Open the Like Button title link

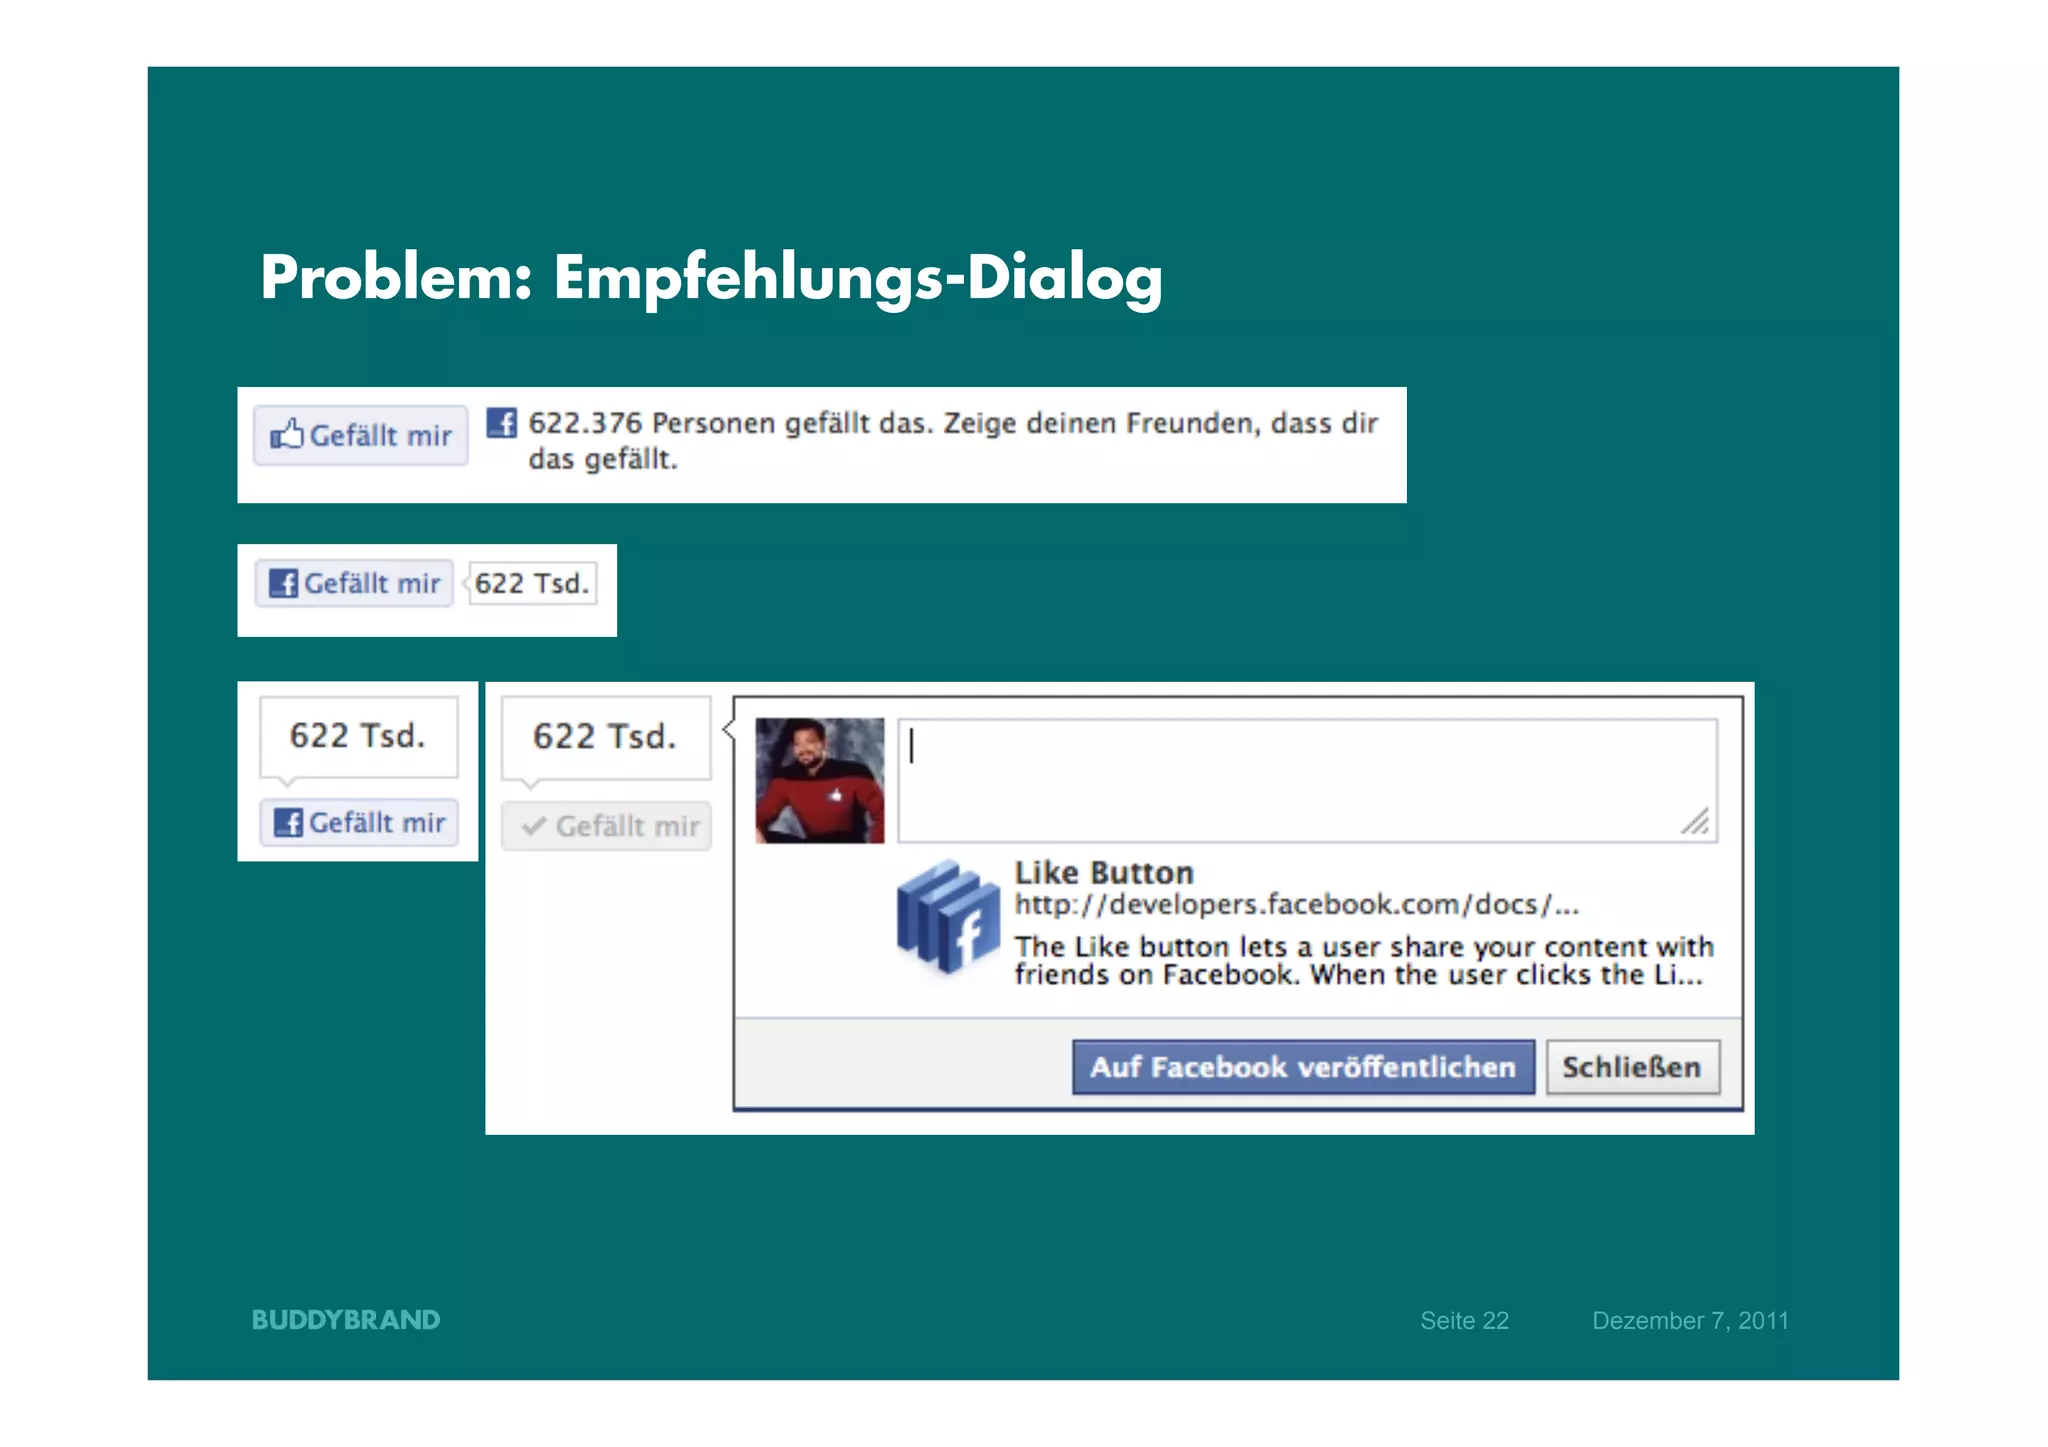click(x=1104, y=873)
